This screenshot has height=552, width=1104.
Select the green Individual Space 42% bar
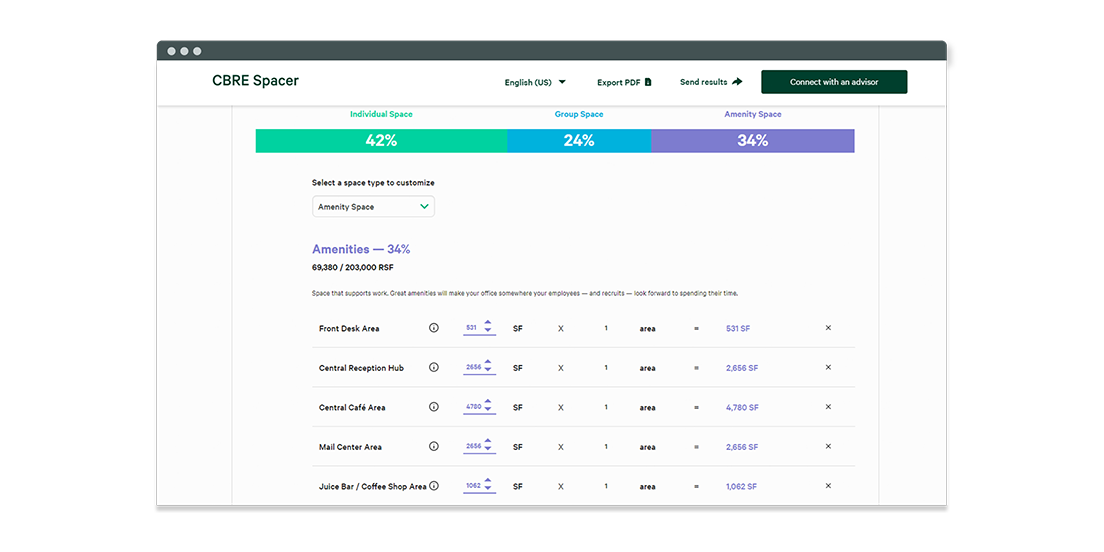[381, 141]
